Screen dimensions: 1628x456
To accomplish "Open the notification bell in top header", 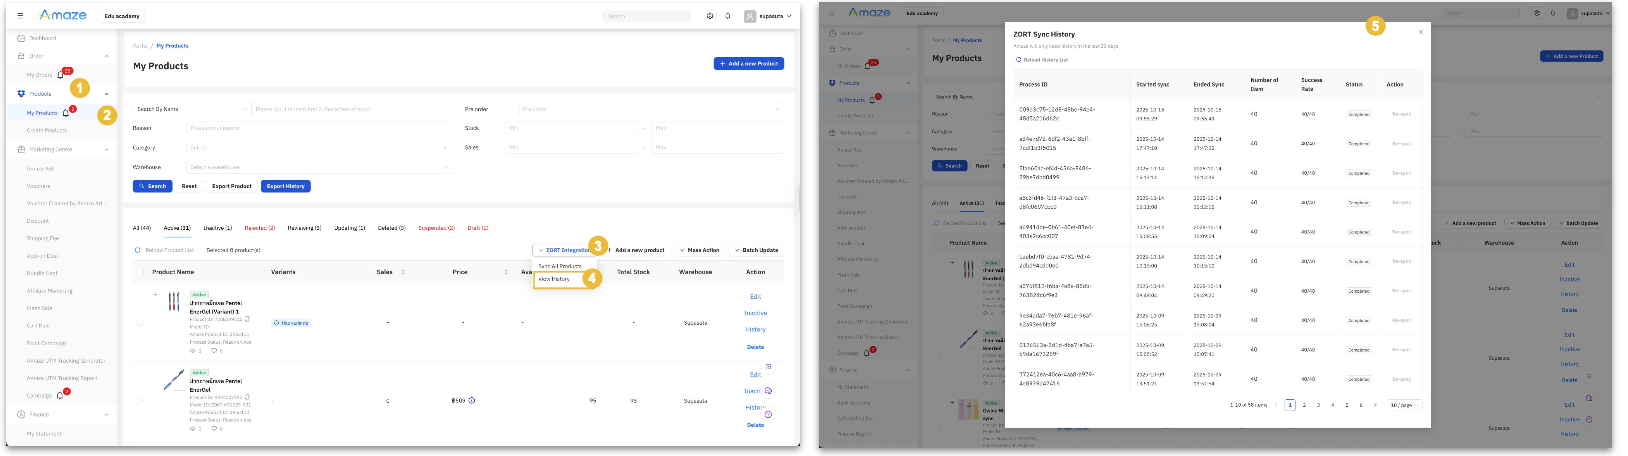I will (728, 16).
